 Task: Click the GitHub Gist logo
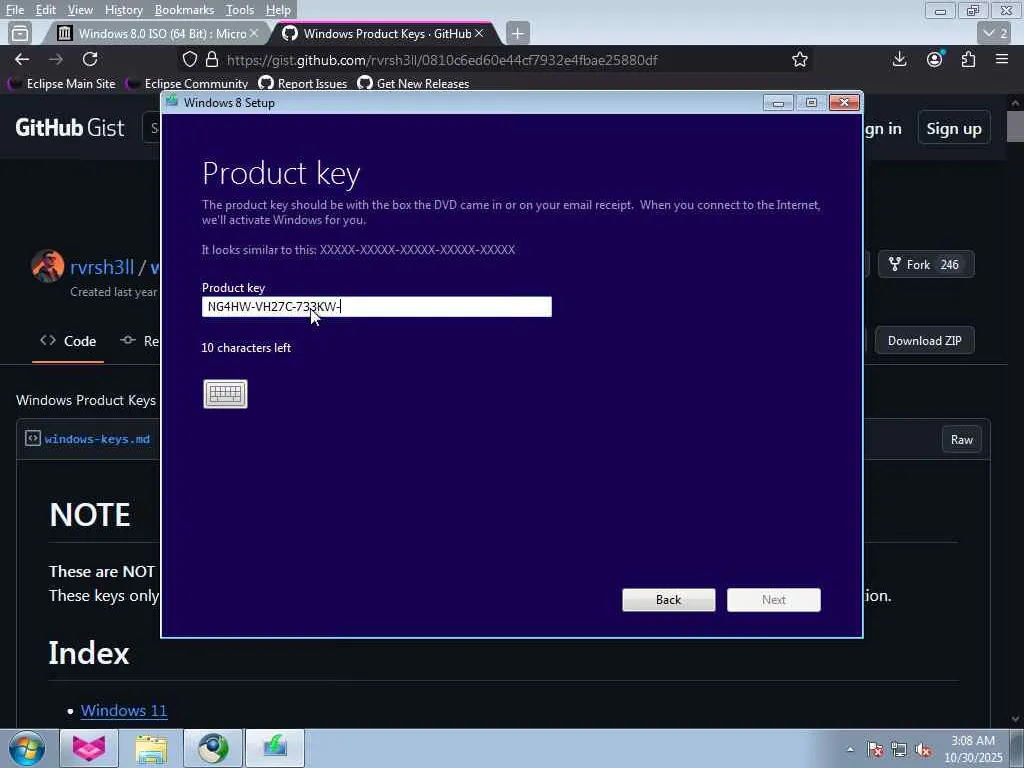point(70,127)
